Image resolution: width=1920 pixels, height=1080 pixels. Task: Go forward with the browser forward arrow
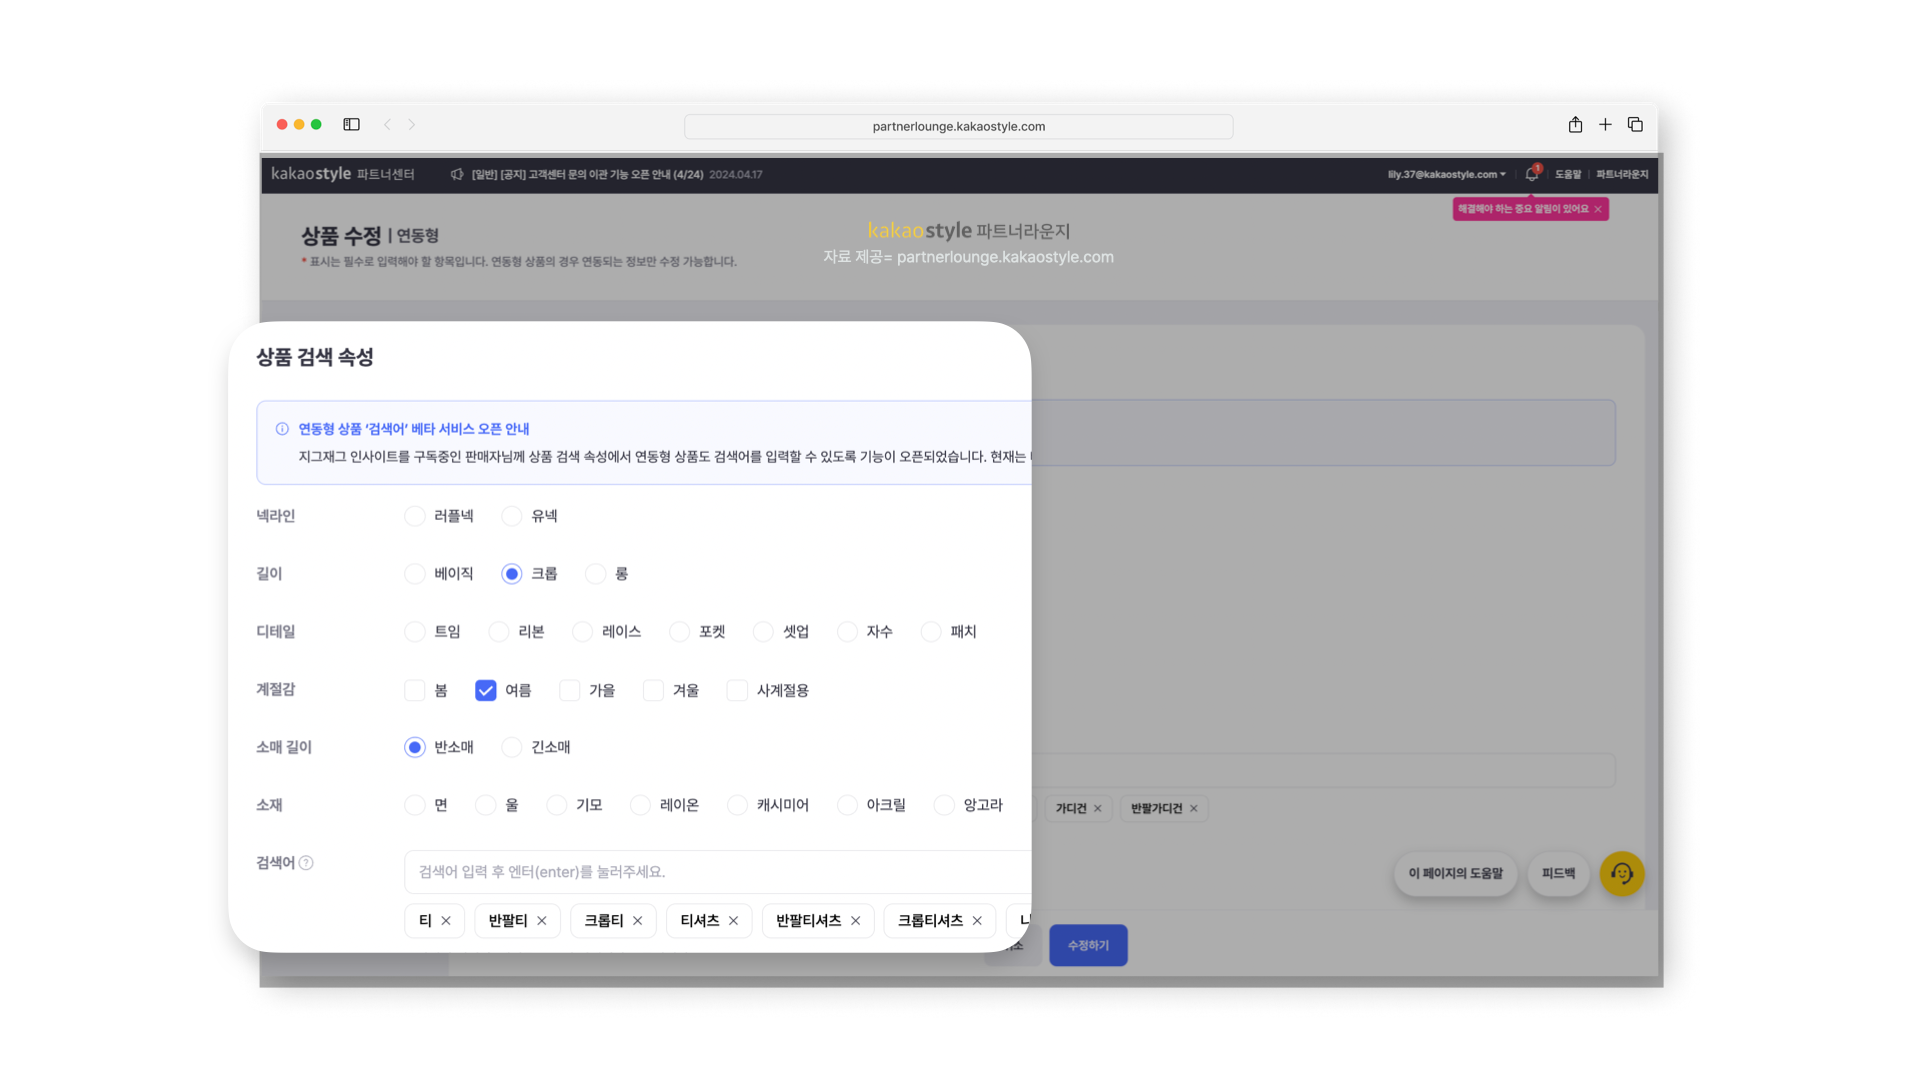pyautogui.click(x=411, y=125)
